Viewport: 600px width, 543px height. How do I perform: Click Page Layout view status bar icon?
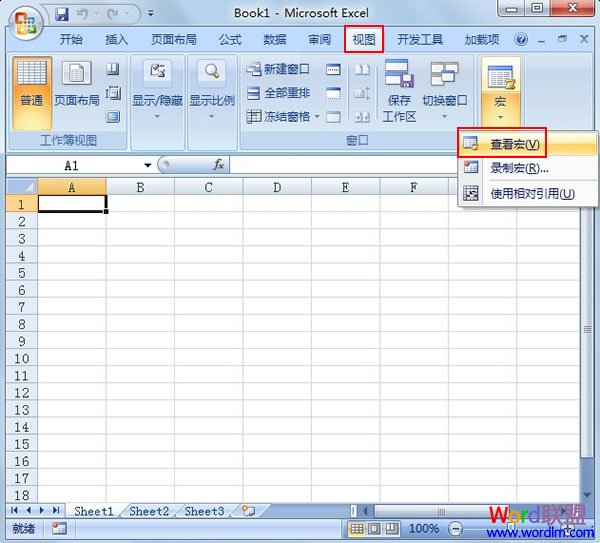(374, 528)
